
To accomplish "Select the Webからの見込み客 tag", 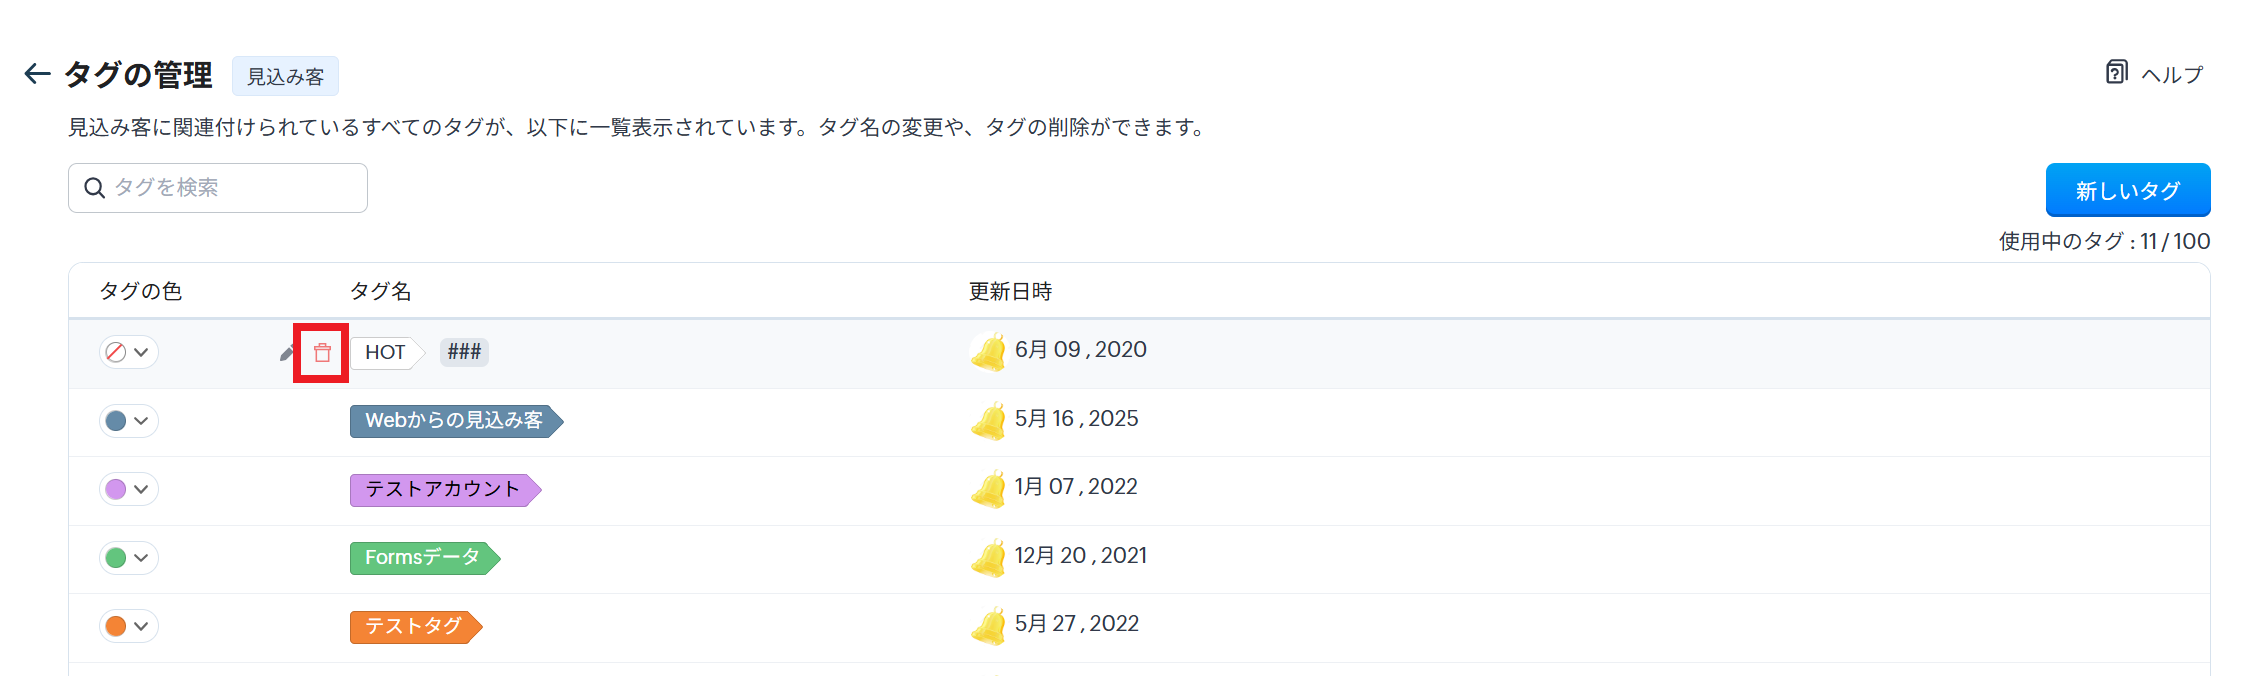I will [455, 421].
